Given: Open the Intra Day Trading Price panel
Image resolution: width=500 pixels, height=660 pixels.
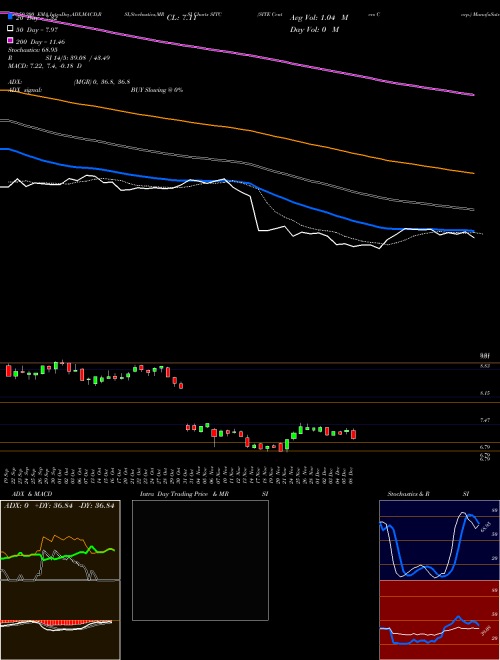Looking at the screenshot, I should 200,560.
